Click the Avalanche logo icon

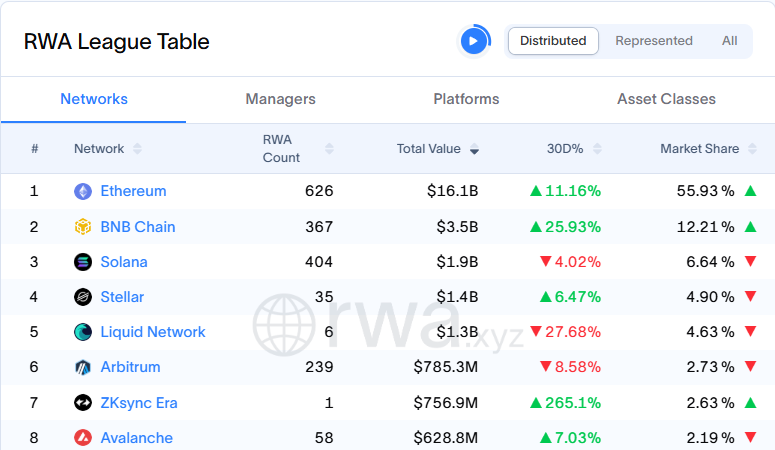coord(83,438)
